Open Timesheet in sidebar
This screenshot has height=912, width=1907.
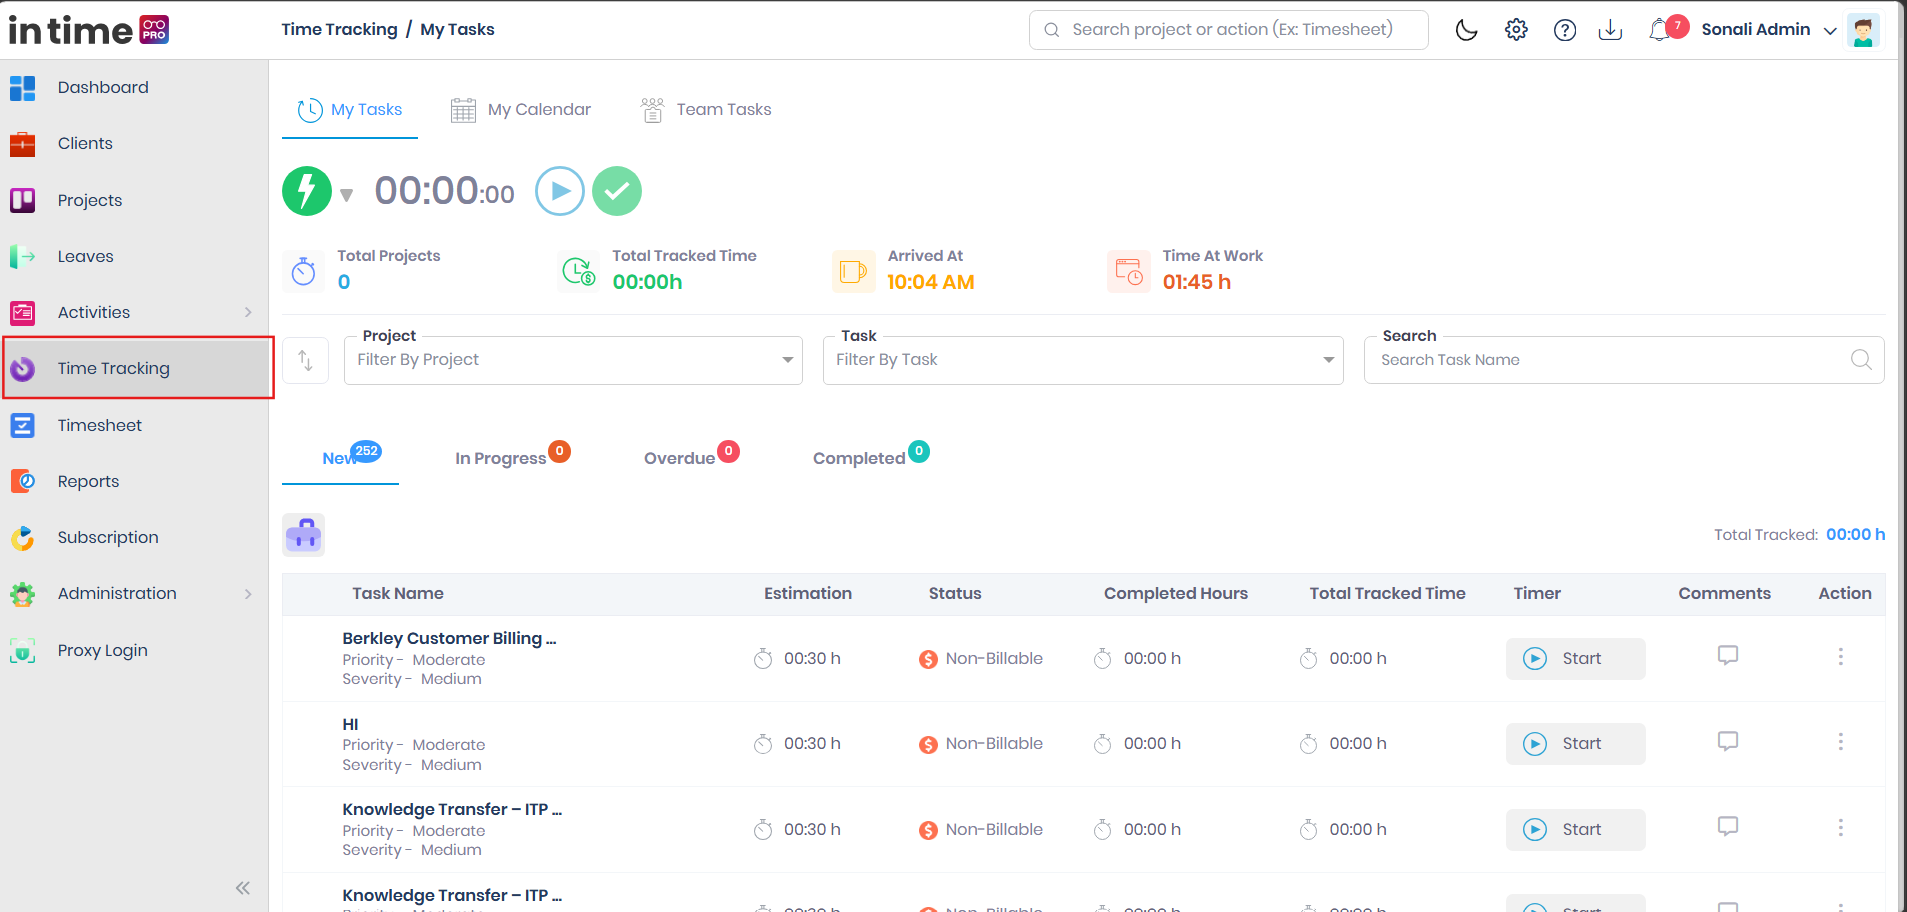coord(100,426)
